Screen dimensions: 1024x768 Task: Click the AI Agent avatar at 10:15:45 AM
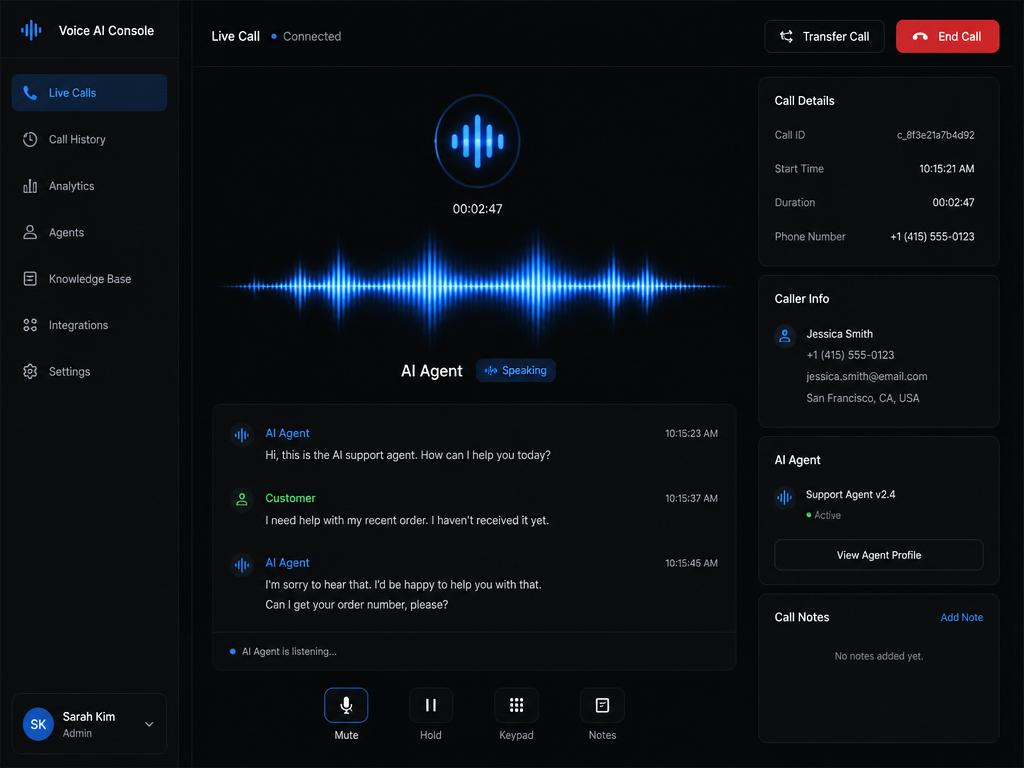point(242,565)
